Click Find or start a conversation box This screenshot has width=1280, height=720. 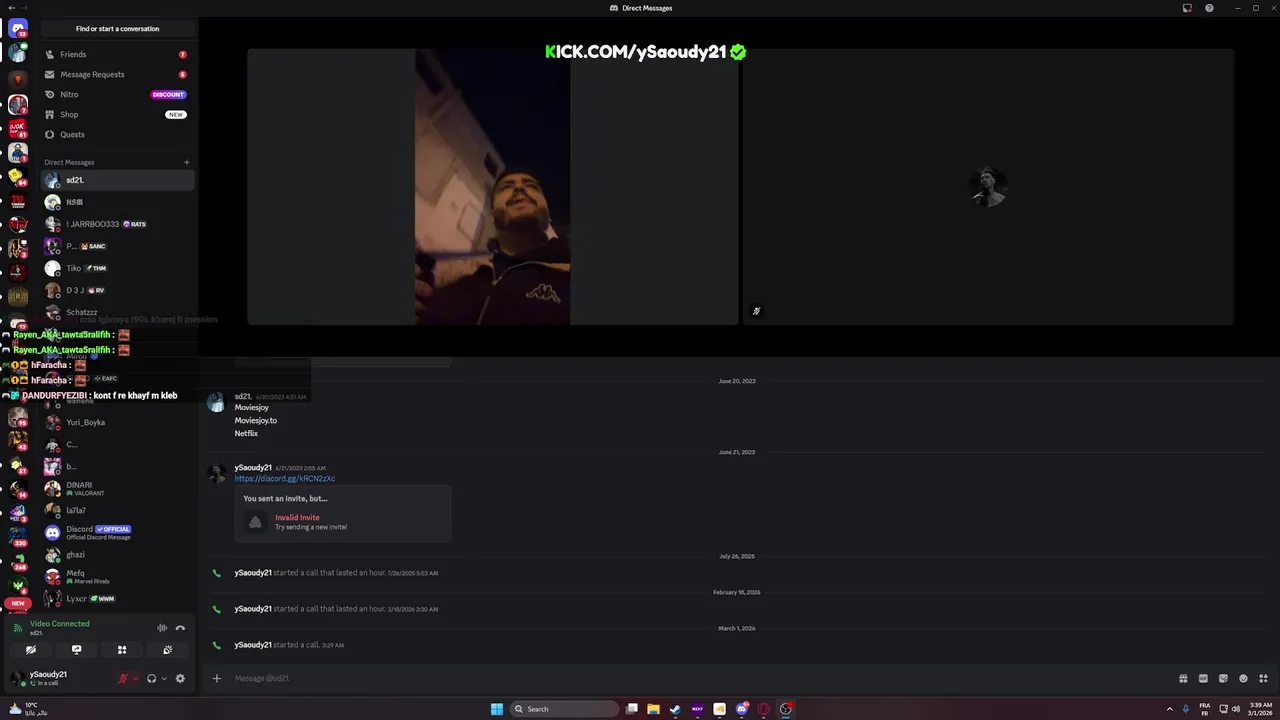(117, 28)
